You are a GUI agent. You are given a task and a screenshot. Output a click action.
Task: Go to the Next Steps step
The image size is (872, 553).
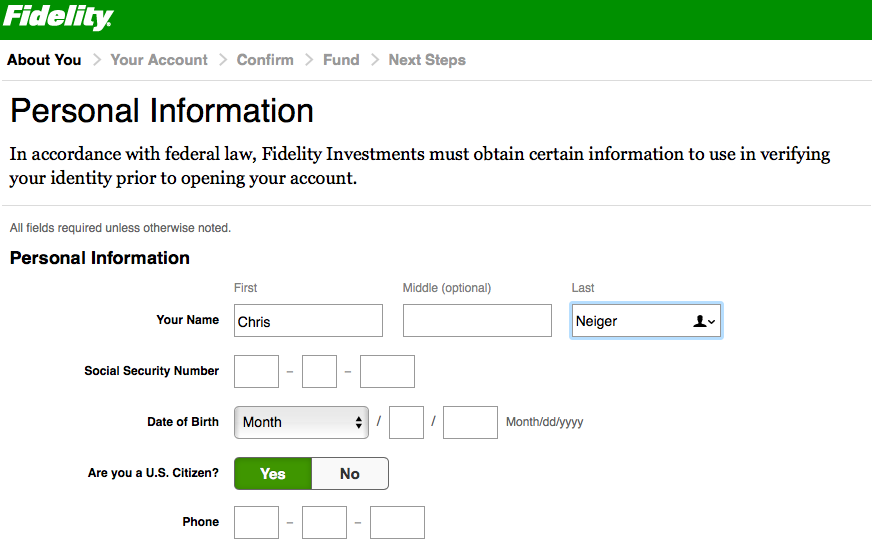point(427,60)
